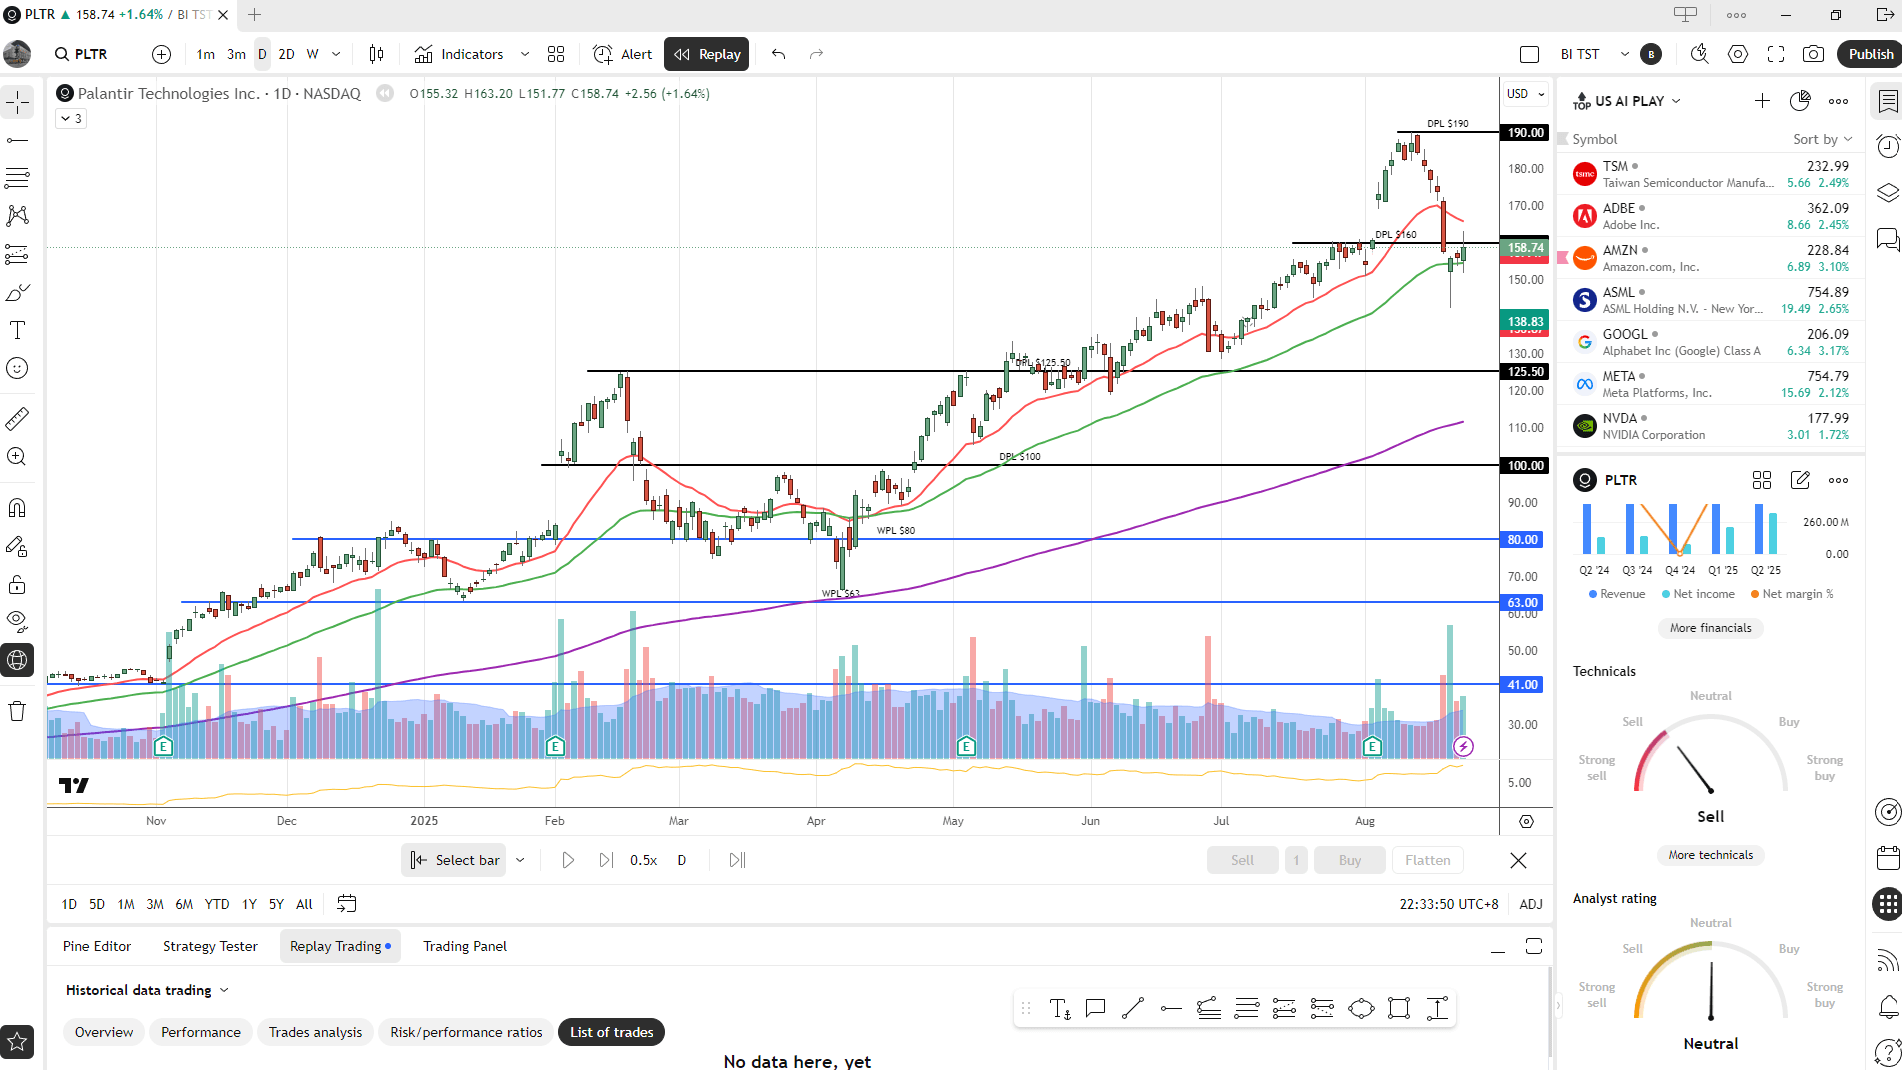This screenshot has width=1902, height=1070.
Task: Toggle visibility of all drawings
Action: pos(18,621)
